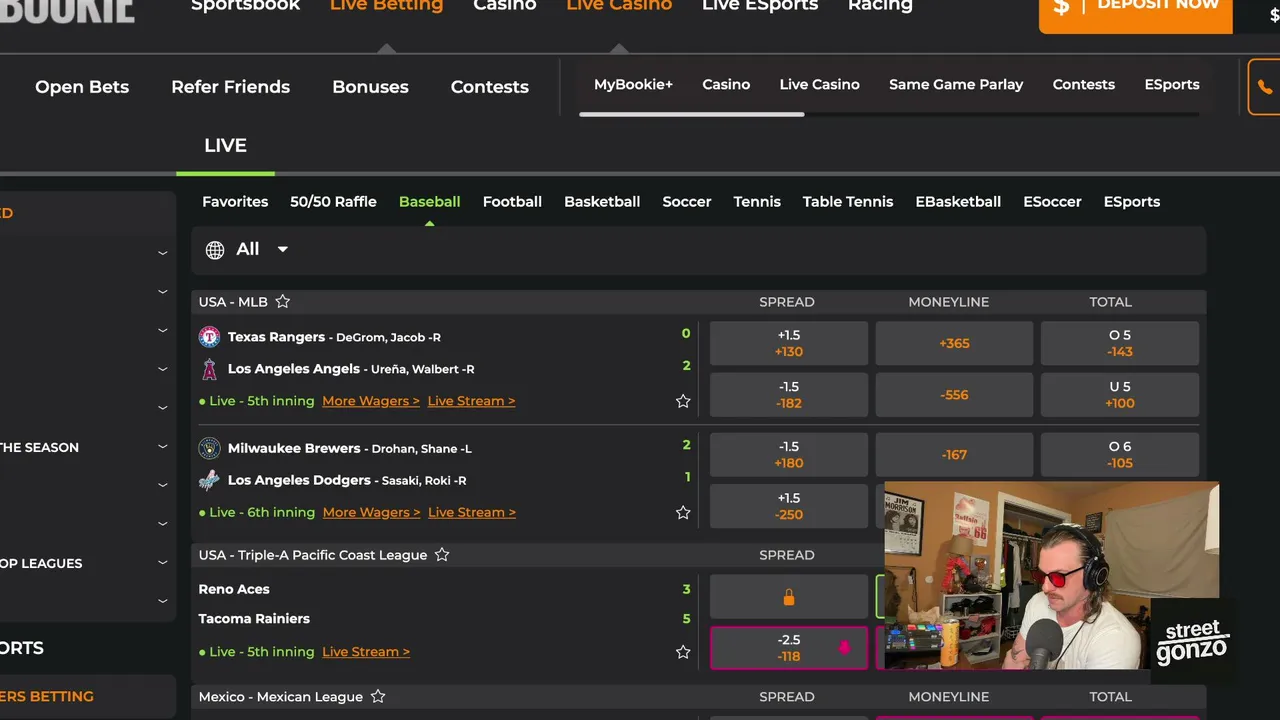
Task: Open Racing in the top navigation
Action: 880,6
